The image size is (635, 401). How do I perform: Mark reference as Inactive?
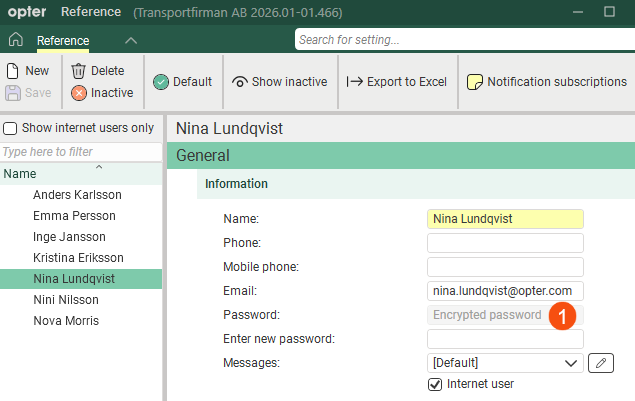tap(102, 93)
